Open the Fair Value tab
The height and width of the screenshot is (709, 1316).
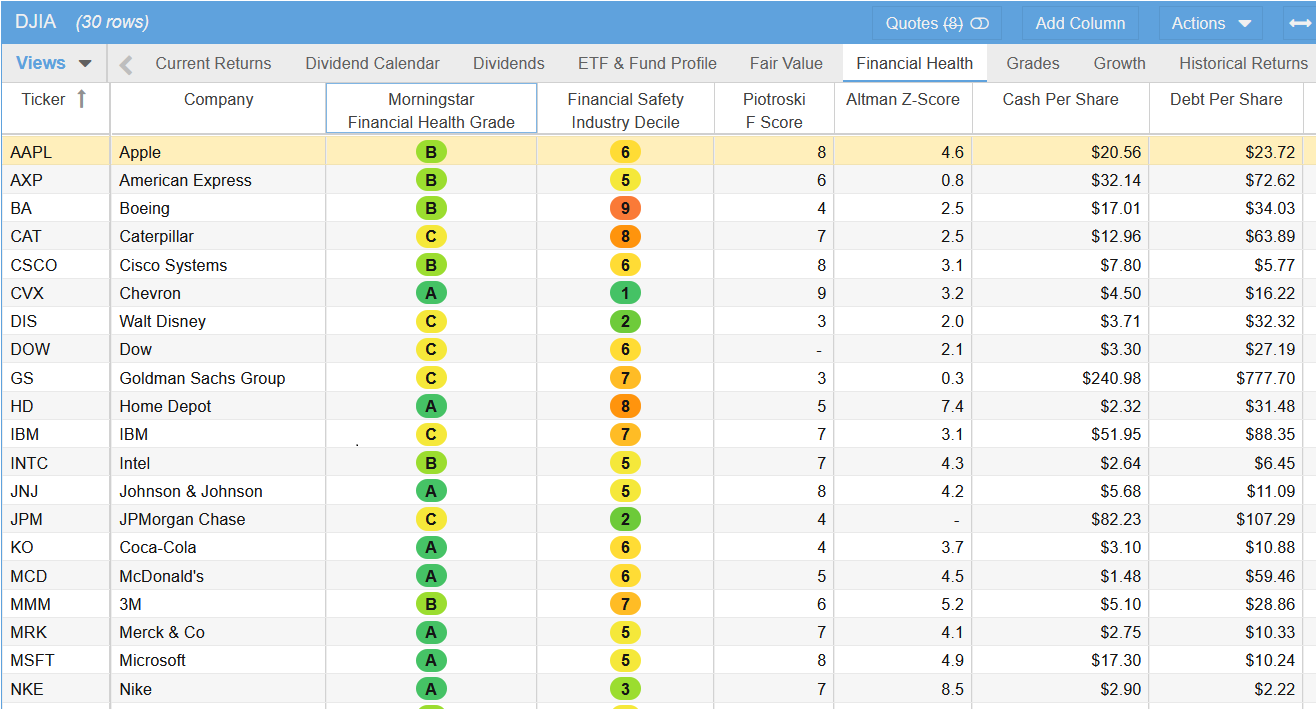pos(786,63)
